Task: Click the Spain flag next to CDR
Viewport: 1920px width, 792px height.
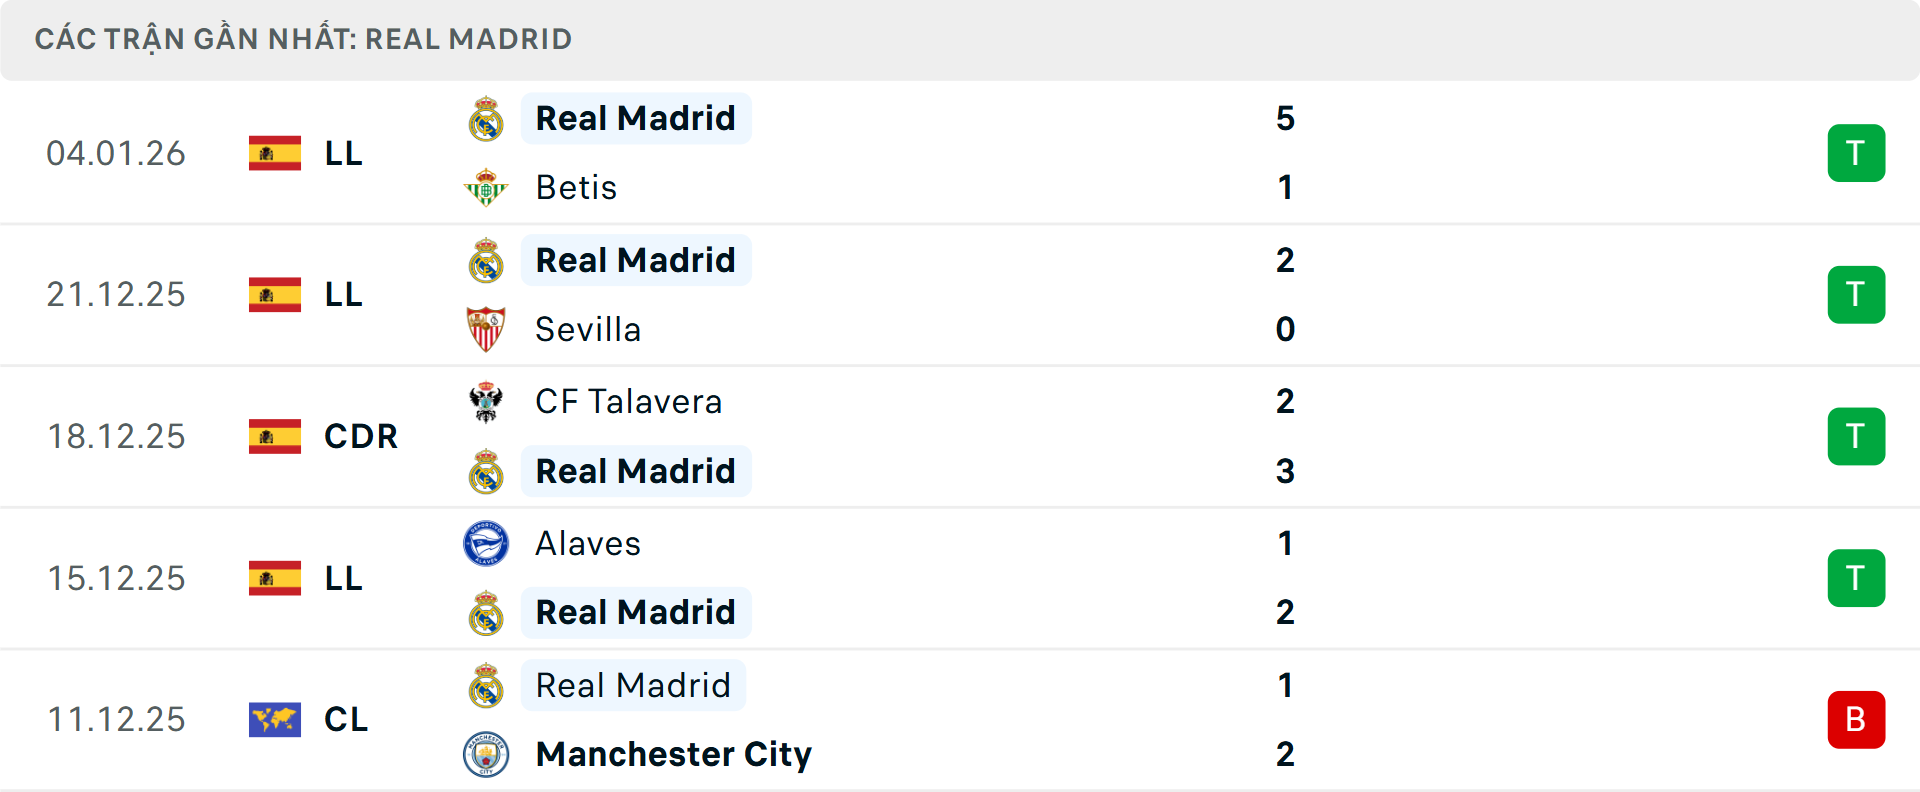Action: 274,436
